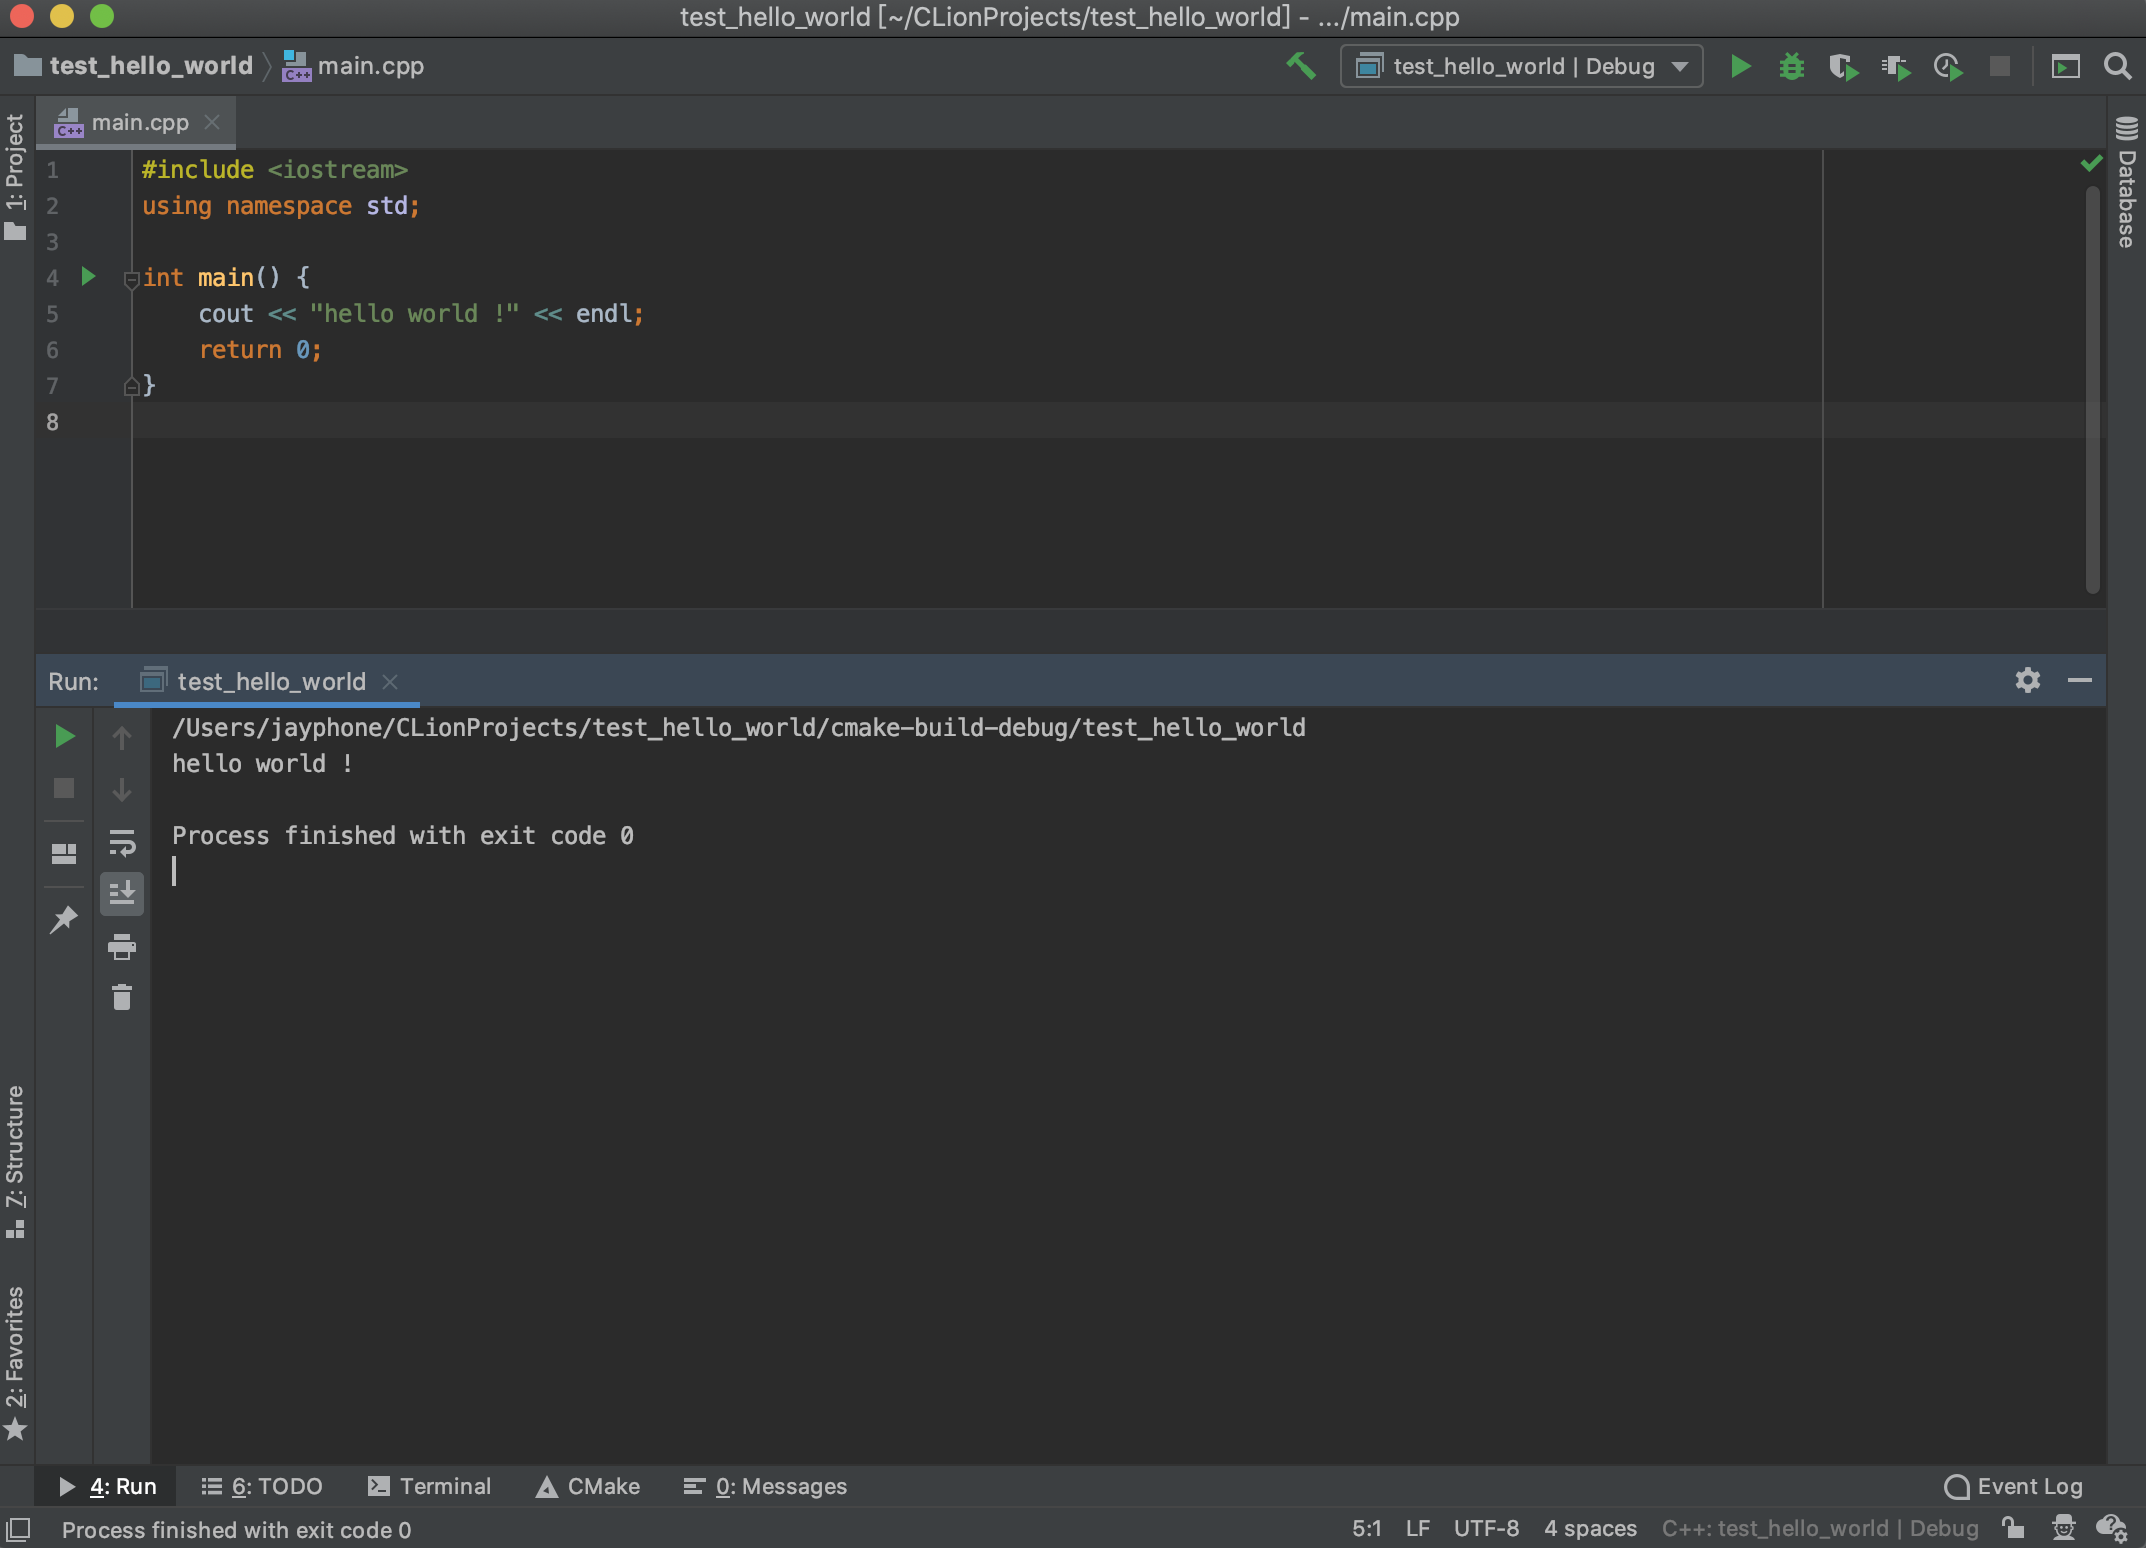The height and width of the screenshot is (1548, 2146).
Task: Pin the test_hello_world run tab
Action: [x=64, y=920]
